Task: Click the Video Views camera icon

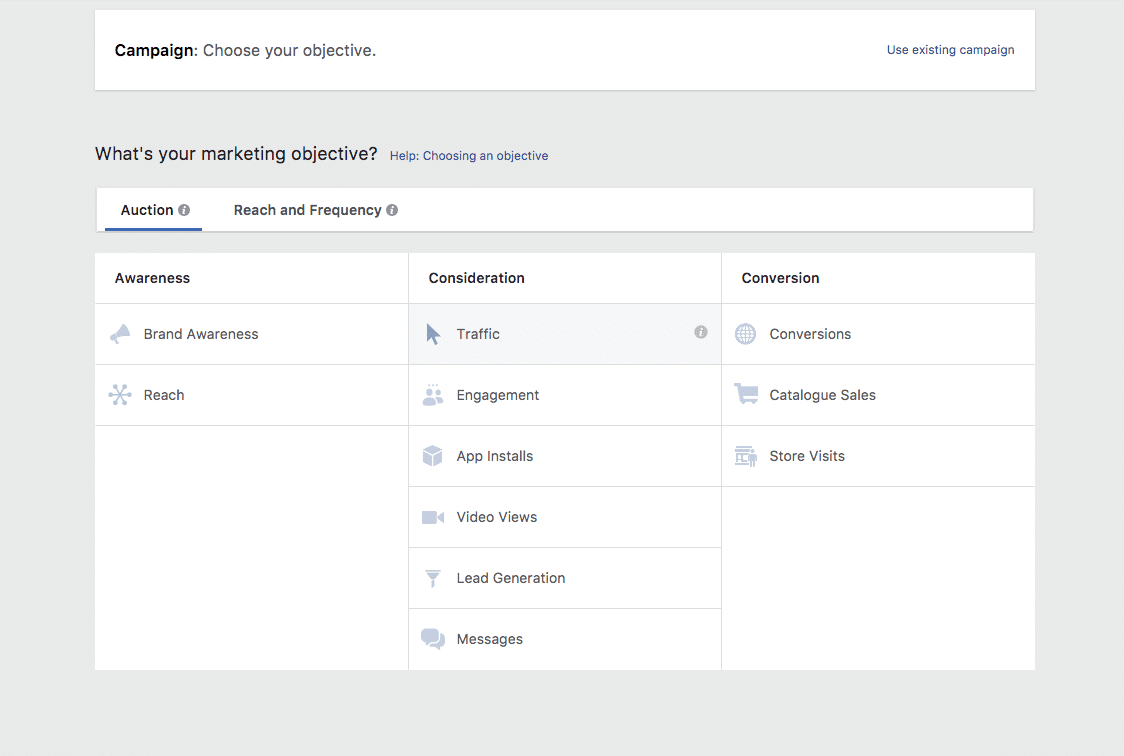Action: [433, 517]
